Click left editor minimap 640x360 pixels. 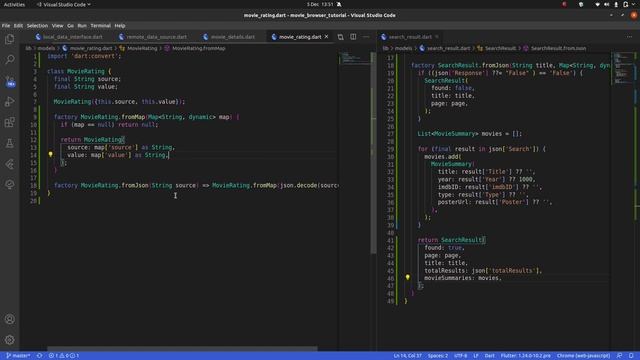pos(354,59)
